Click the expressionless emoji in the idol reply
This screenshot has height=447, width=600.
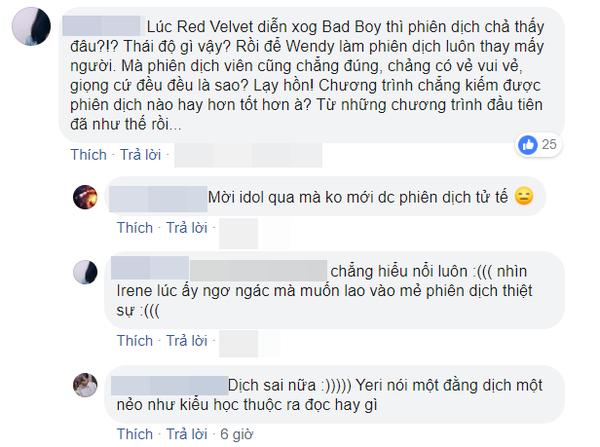pyautogui.click(x=524, y=196)
